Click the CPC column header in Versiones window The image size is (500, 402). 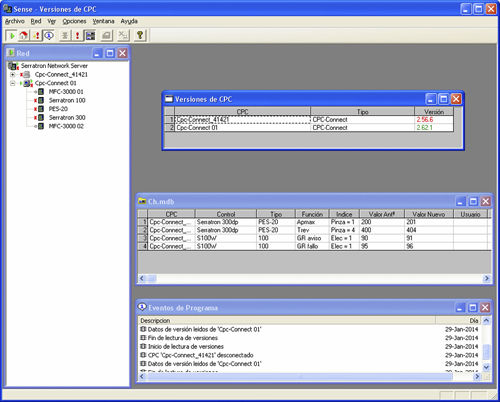coord(242,111)
